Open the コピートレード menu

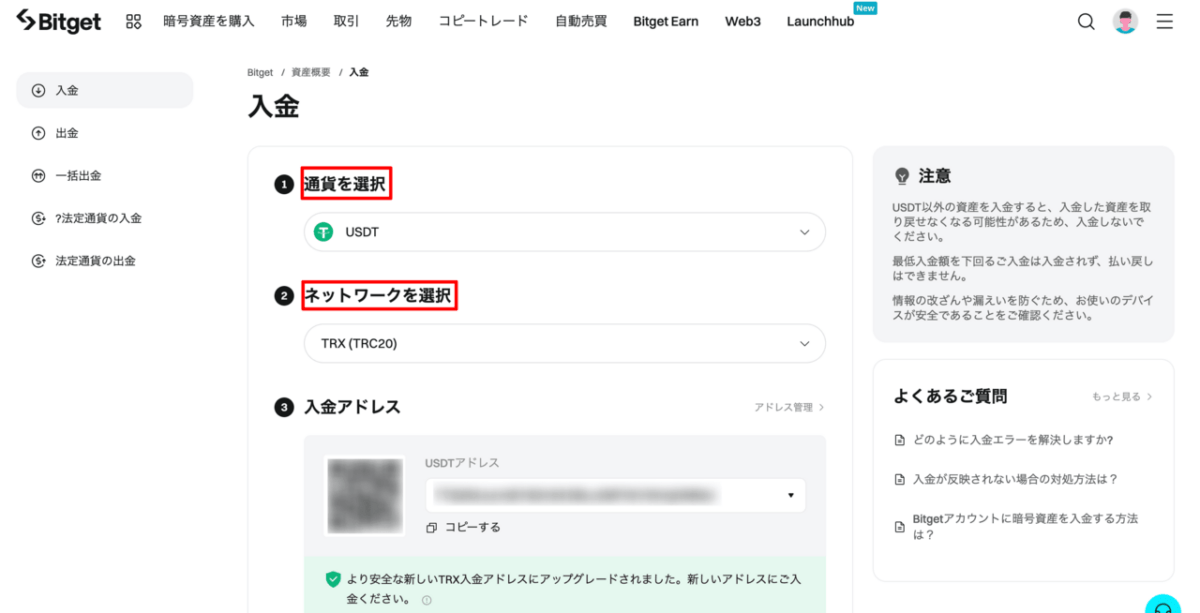coord(483,21)
